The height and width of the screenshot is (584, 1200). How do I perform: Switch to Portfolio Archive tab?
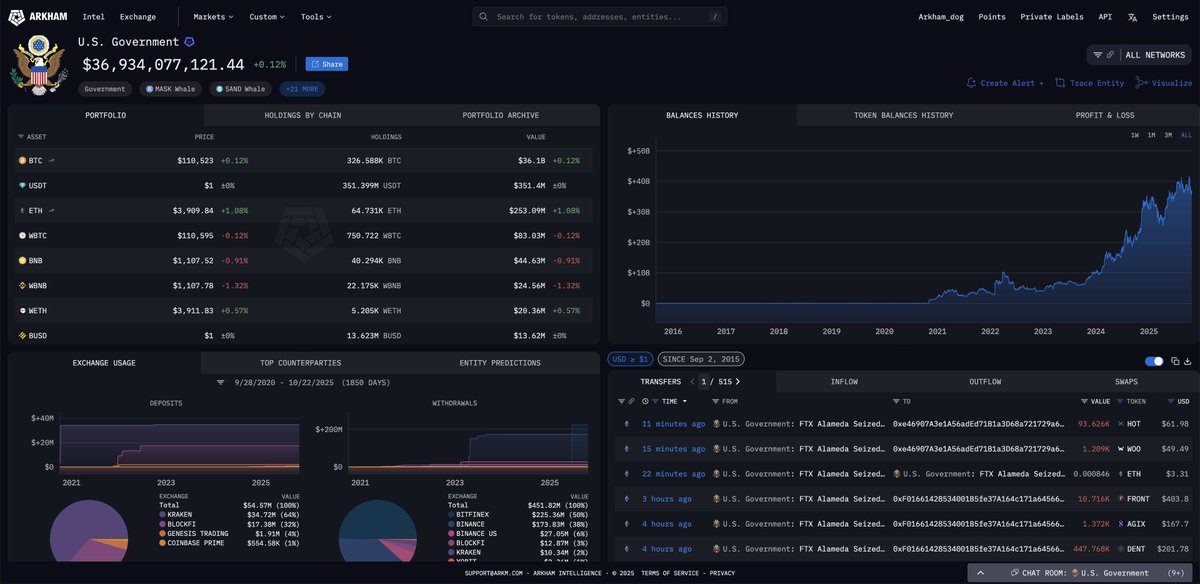(x=500, y=115)
